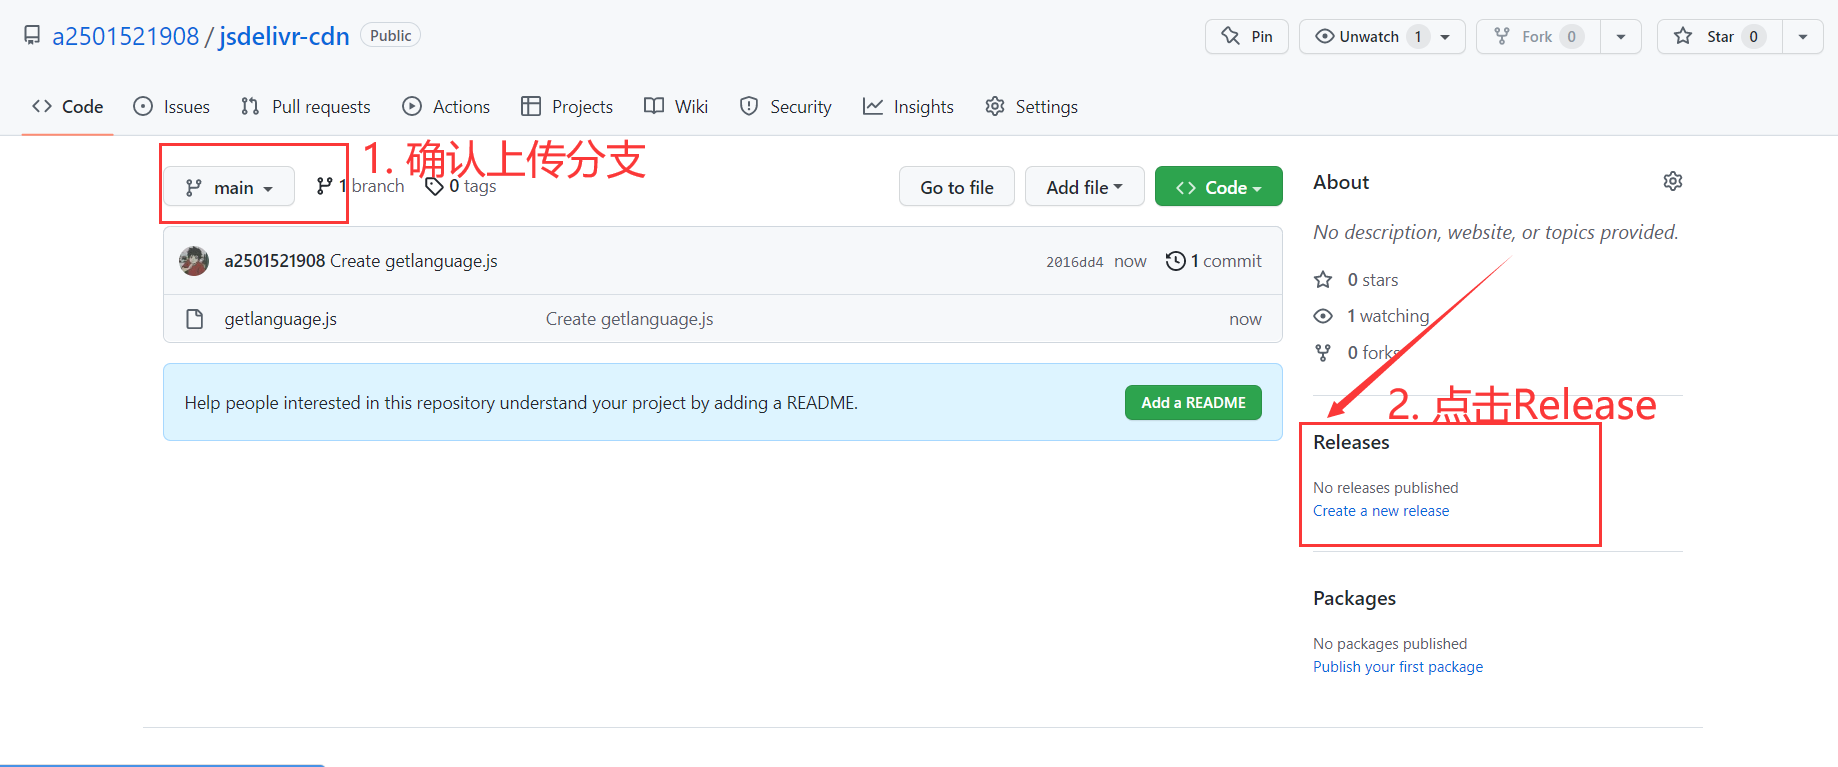The image size is (1838, 767).
Task: Open the green Code dropdown
Action: 1219,187
